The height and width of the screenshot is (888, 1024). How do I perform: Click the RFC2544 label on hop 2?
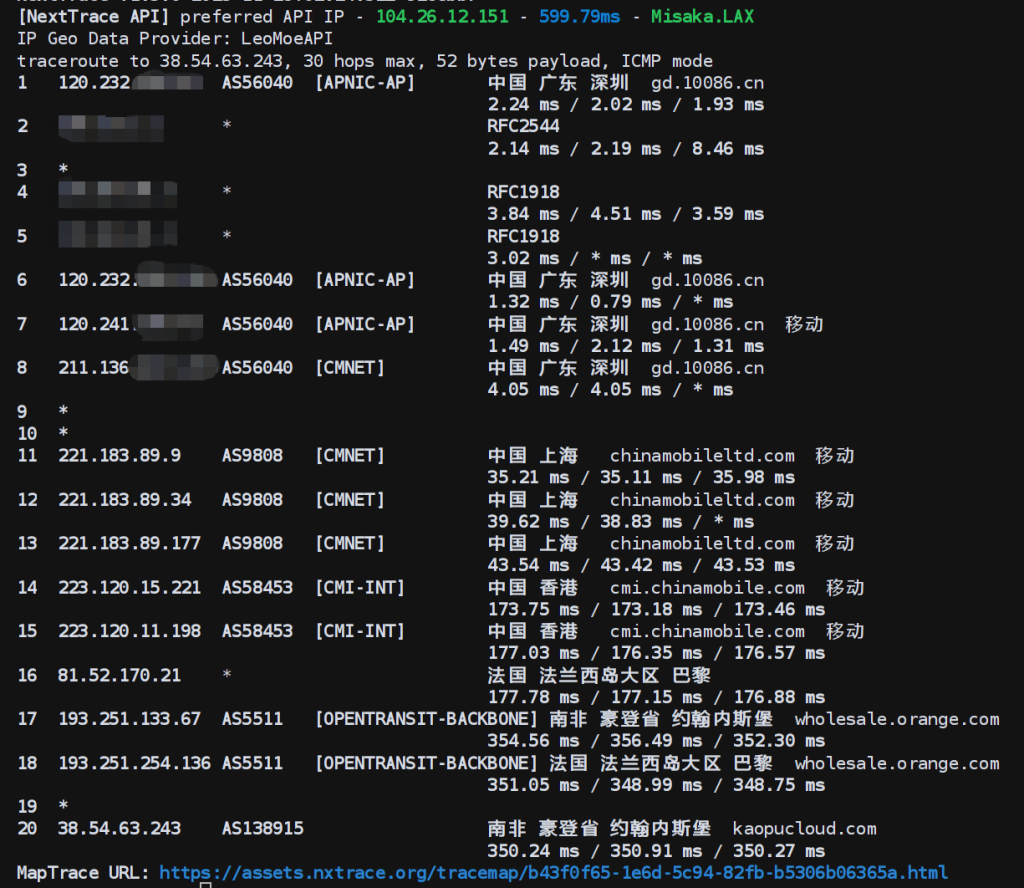pyautogui.click(x=523, y=126)
